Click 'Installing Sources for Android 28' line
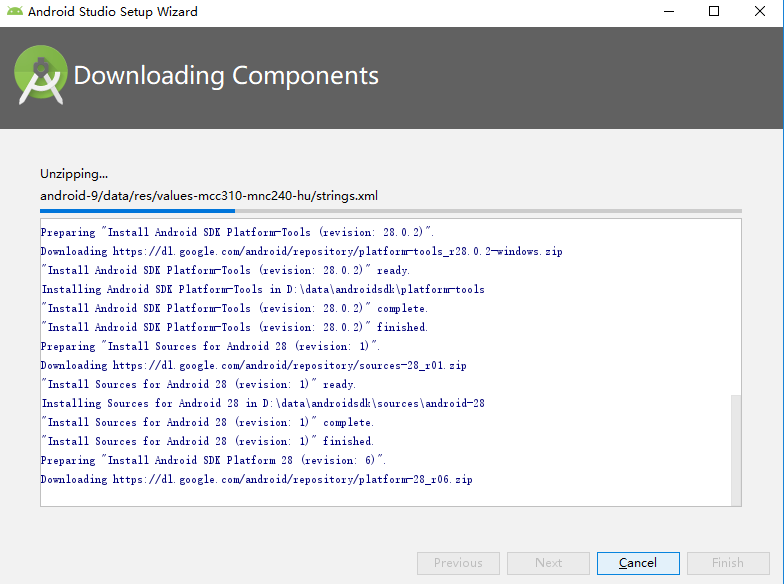The width and height of the screenshot is (784, 584). tap(263, 403)
